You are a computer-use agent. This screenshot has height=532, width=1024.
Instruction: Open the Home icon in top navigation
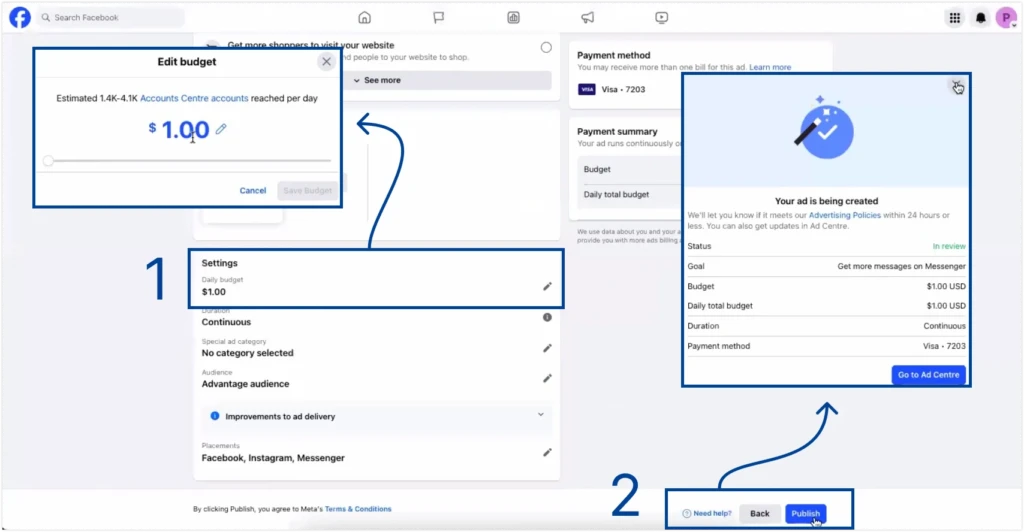[x=364, y=18]
